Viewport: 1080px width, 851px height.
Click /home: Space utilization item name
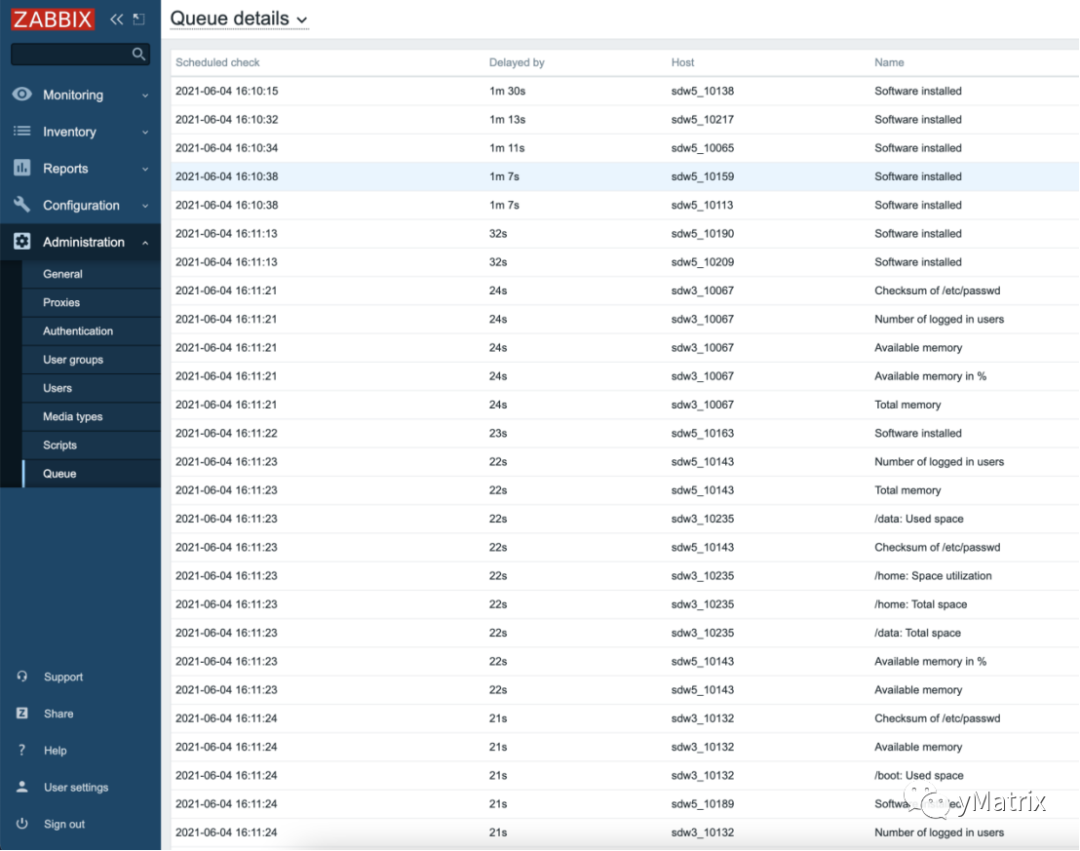(933, 576)
